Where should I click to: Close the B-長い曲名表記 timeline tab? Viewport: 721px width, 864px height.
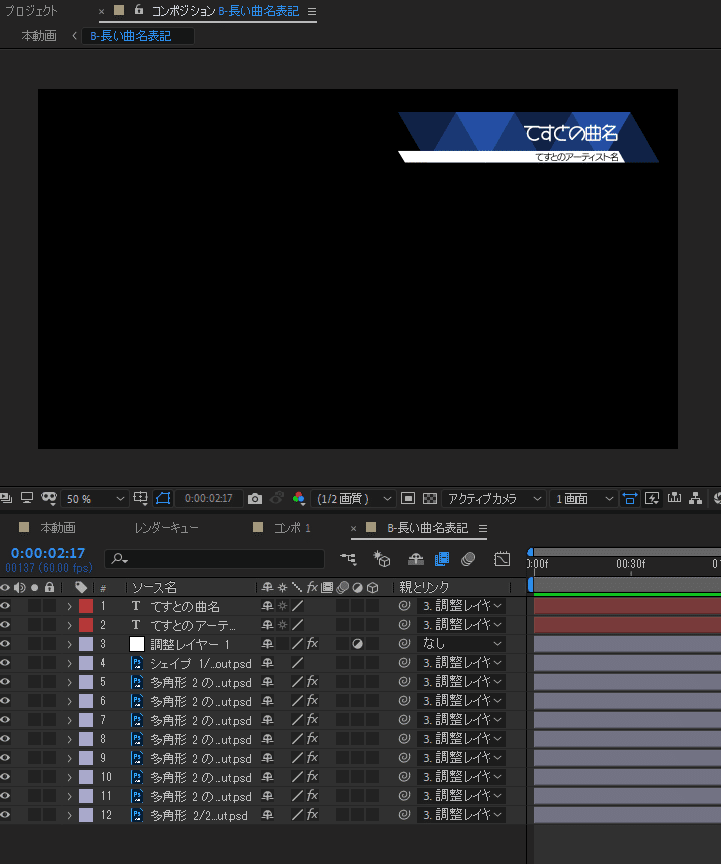pyautogui.click(x=354, y=528)
